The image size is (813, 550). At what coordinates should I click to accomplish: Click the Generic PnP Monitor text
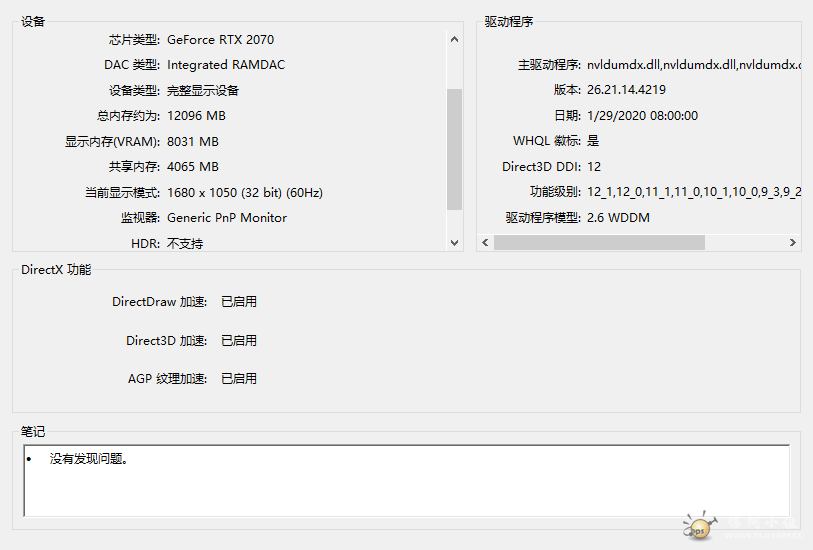click(x=227, y=218)
